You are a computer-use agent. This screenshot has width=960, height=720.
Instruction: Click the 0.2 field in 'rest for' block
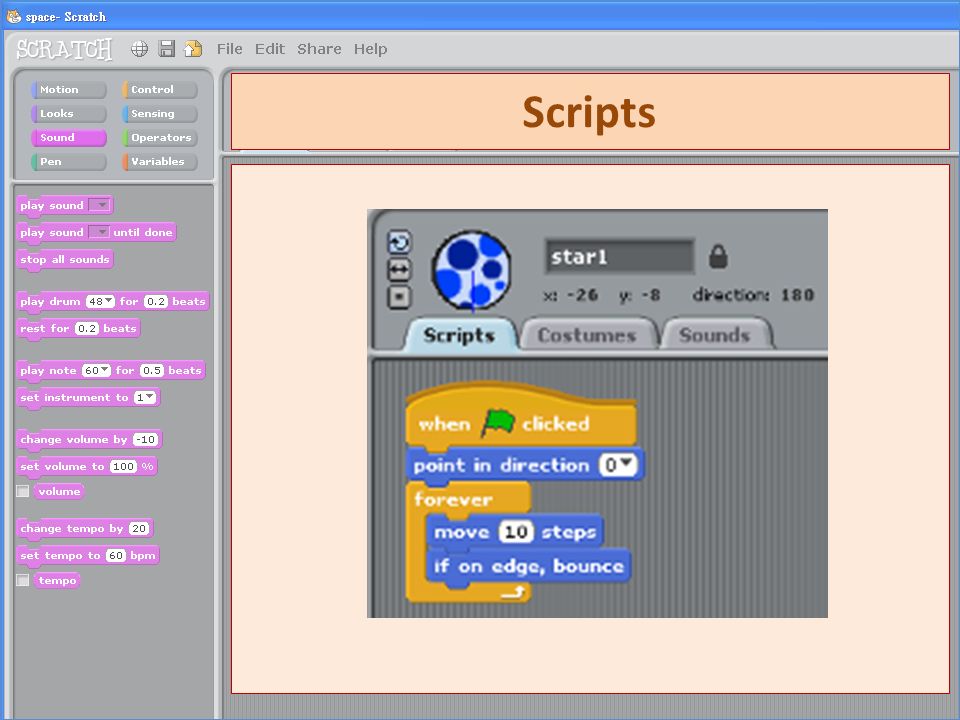pos(87,328)
